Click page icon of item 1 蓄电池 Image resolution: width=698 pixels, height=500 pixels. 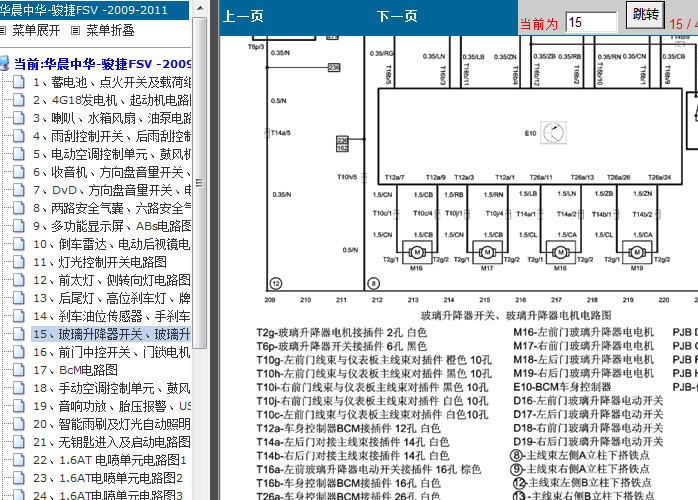(19, 82)
